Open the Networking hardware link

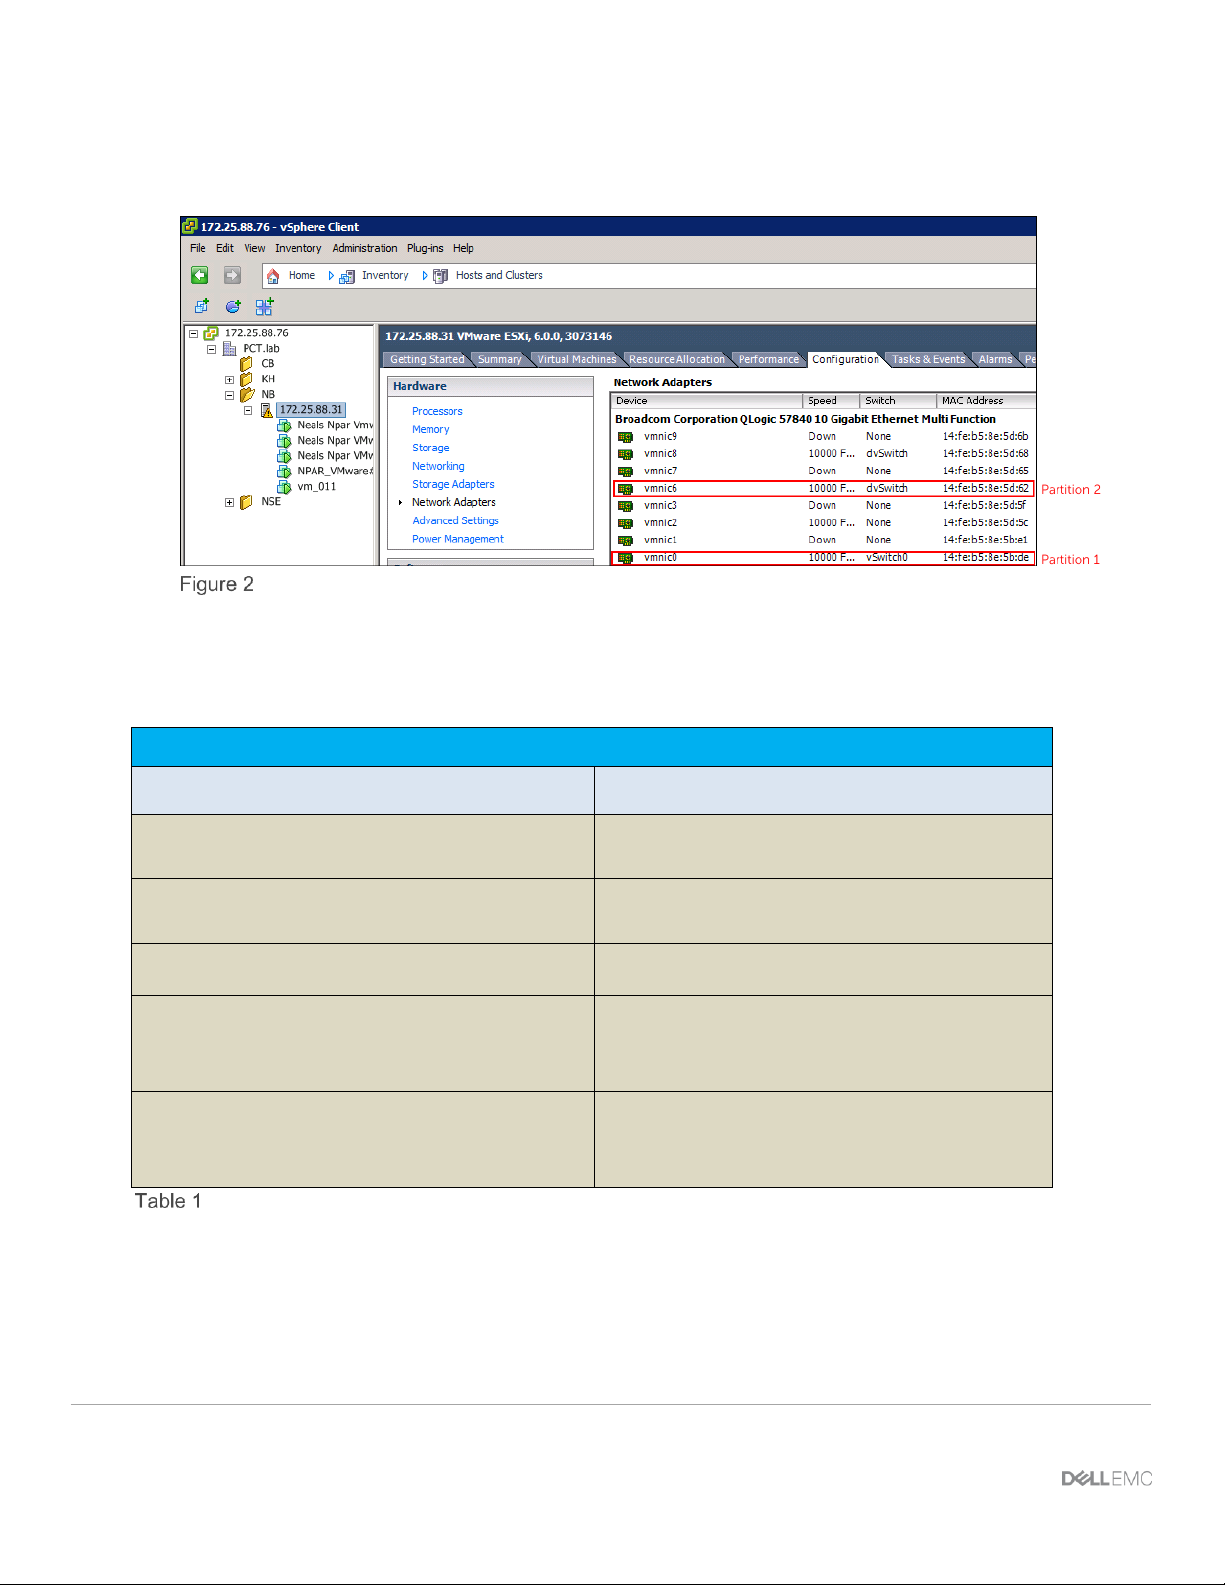[438, 466]
